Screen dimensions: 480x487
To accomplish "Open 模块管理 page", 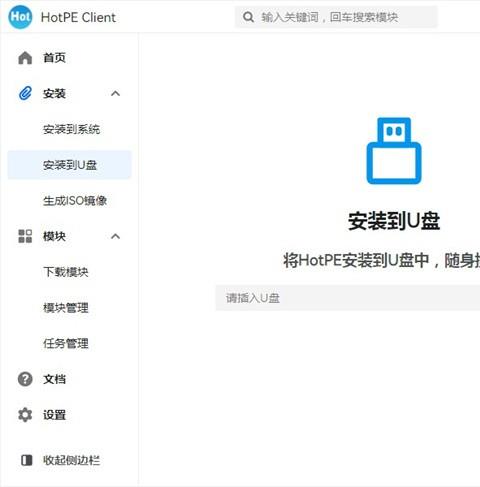I will coord(66,307).
